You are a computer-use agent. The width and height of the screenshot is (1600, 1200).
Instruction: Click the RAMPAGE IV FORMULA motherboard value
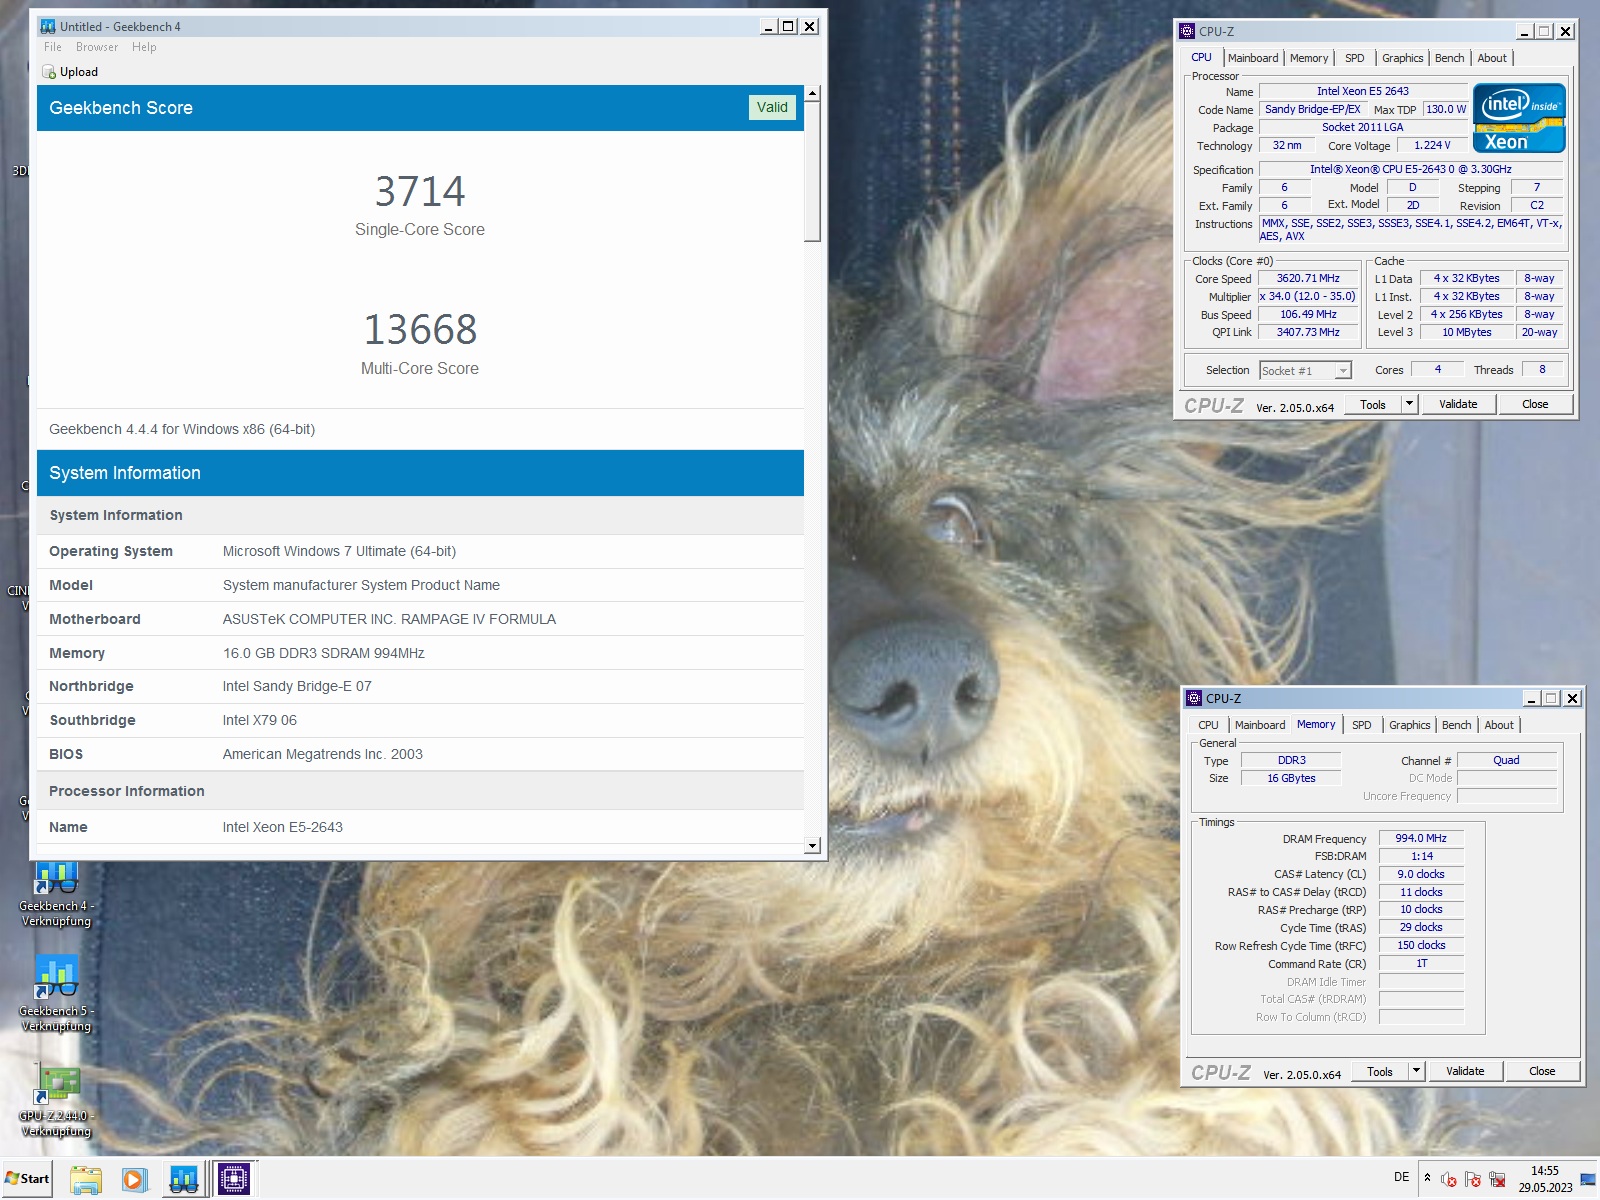click(x=389, y=619)
